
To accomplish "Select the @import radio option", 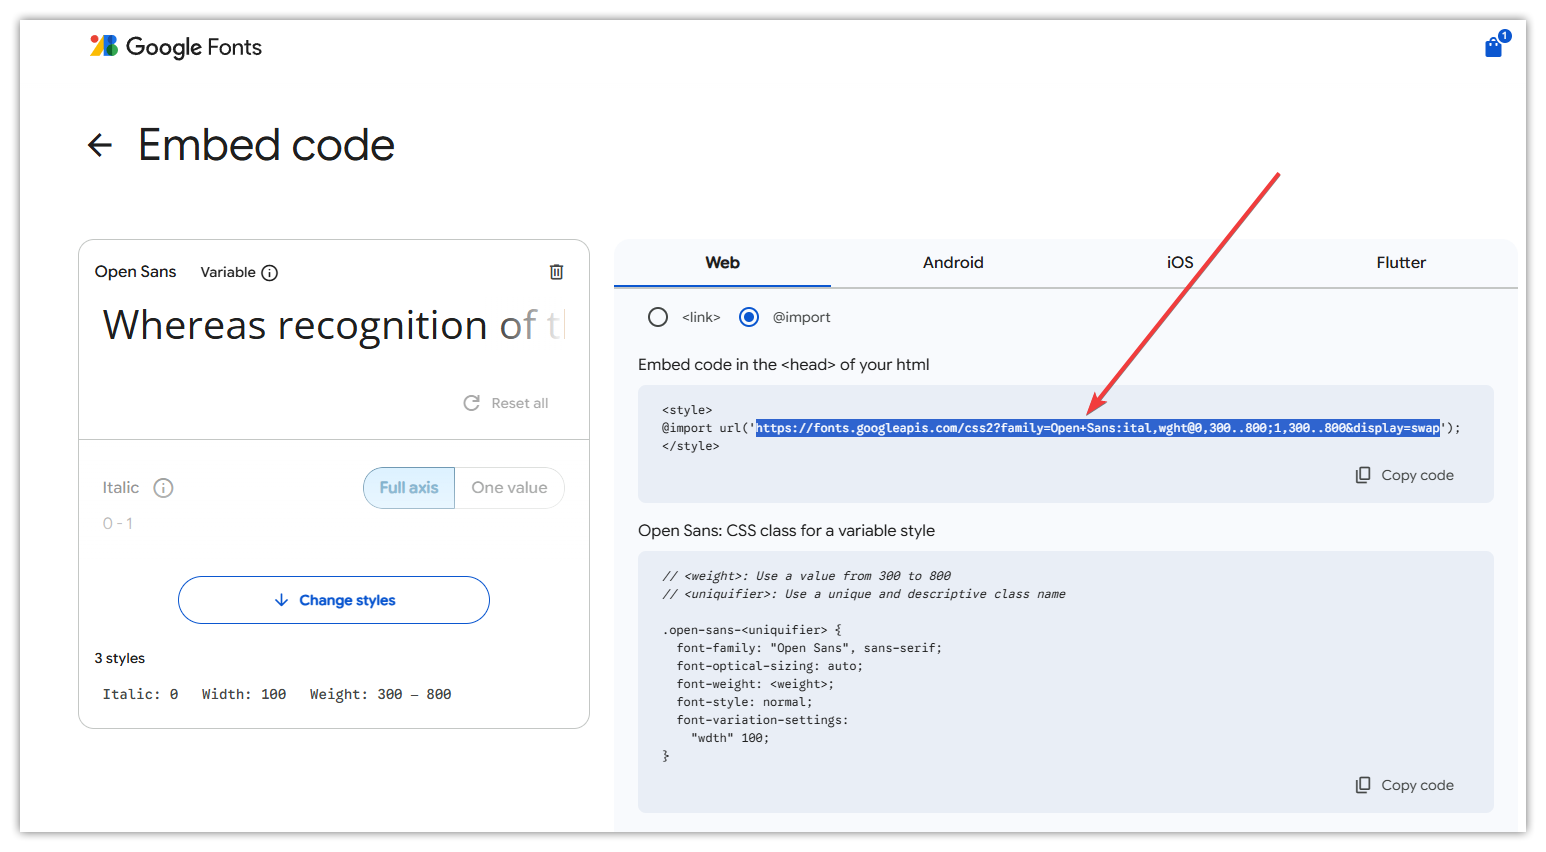I will (x=749, y=317).
